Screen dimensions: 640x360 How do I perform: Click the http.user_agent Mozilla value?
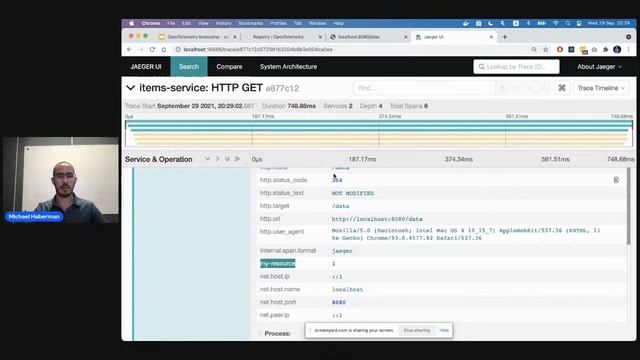[466, 234]
